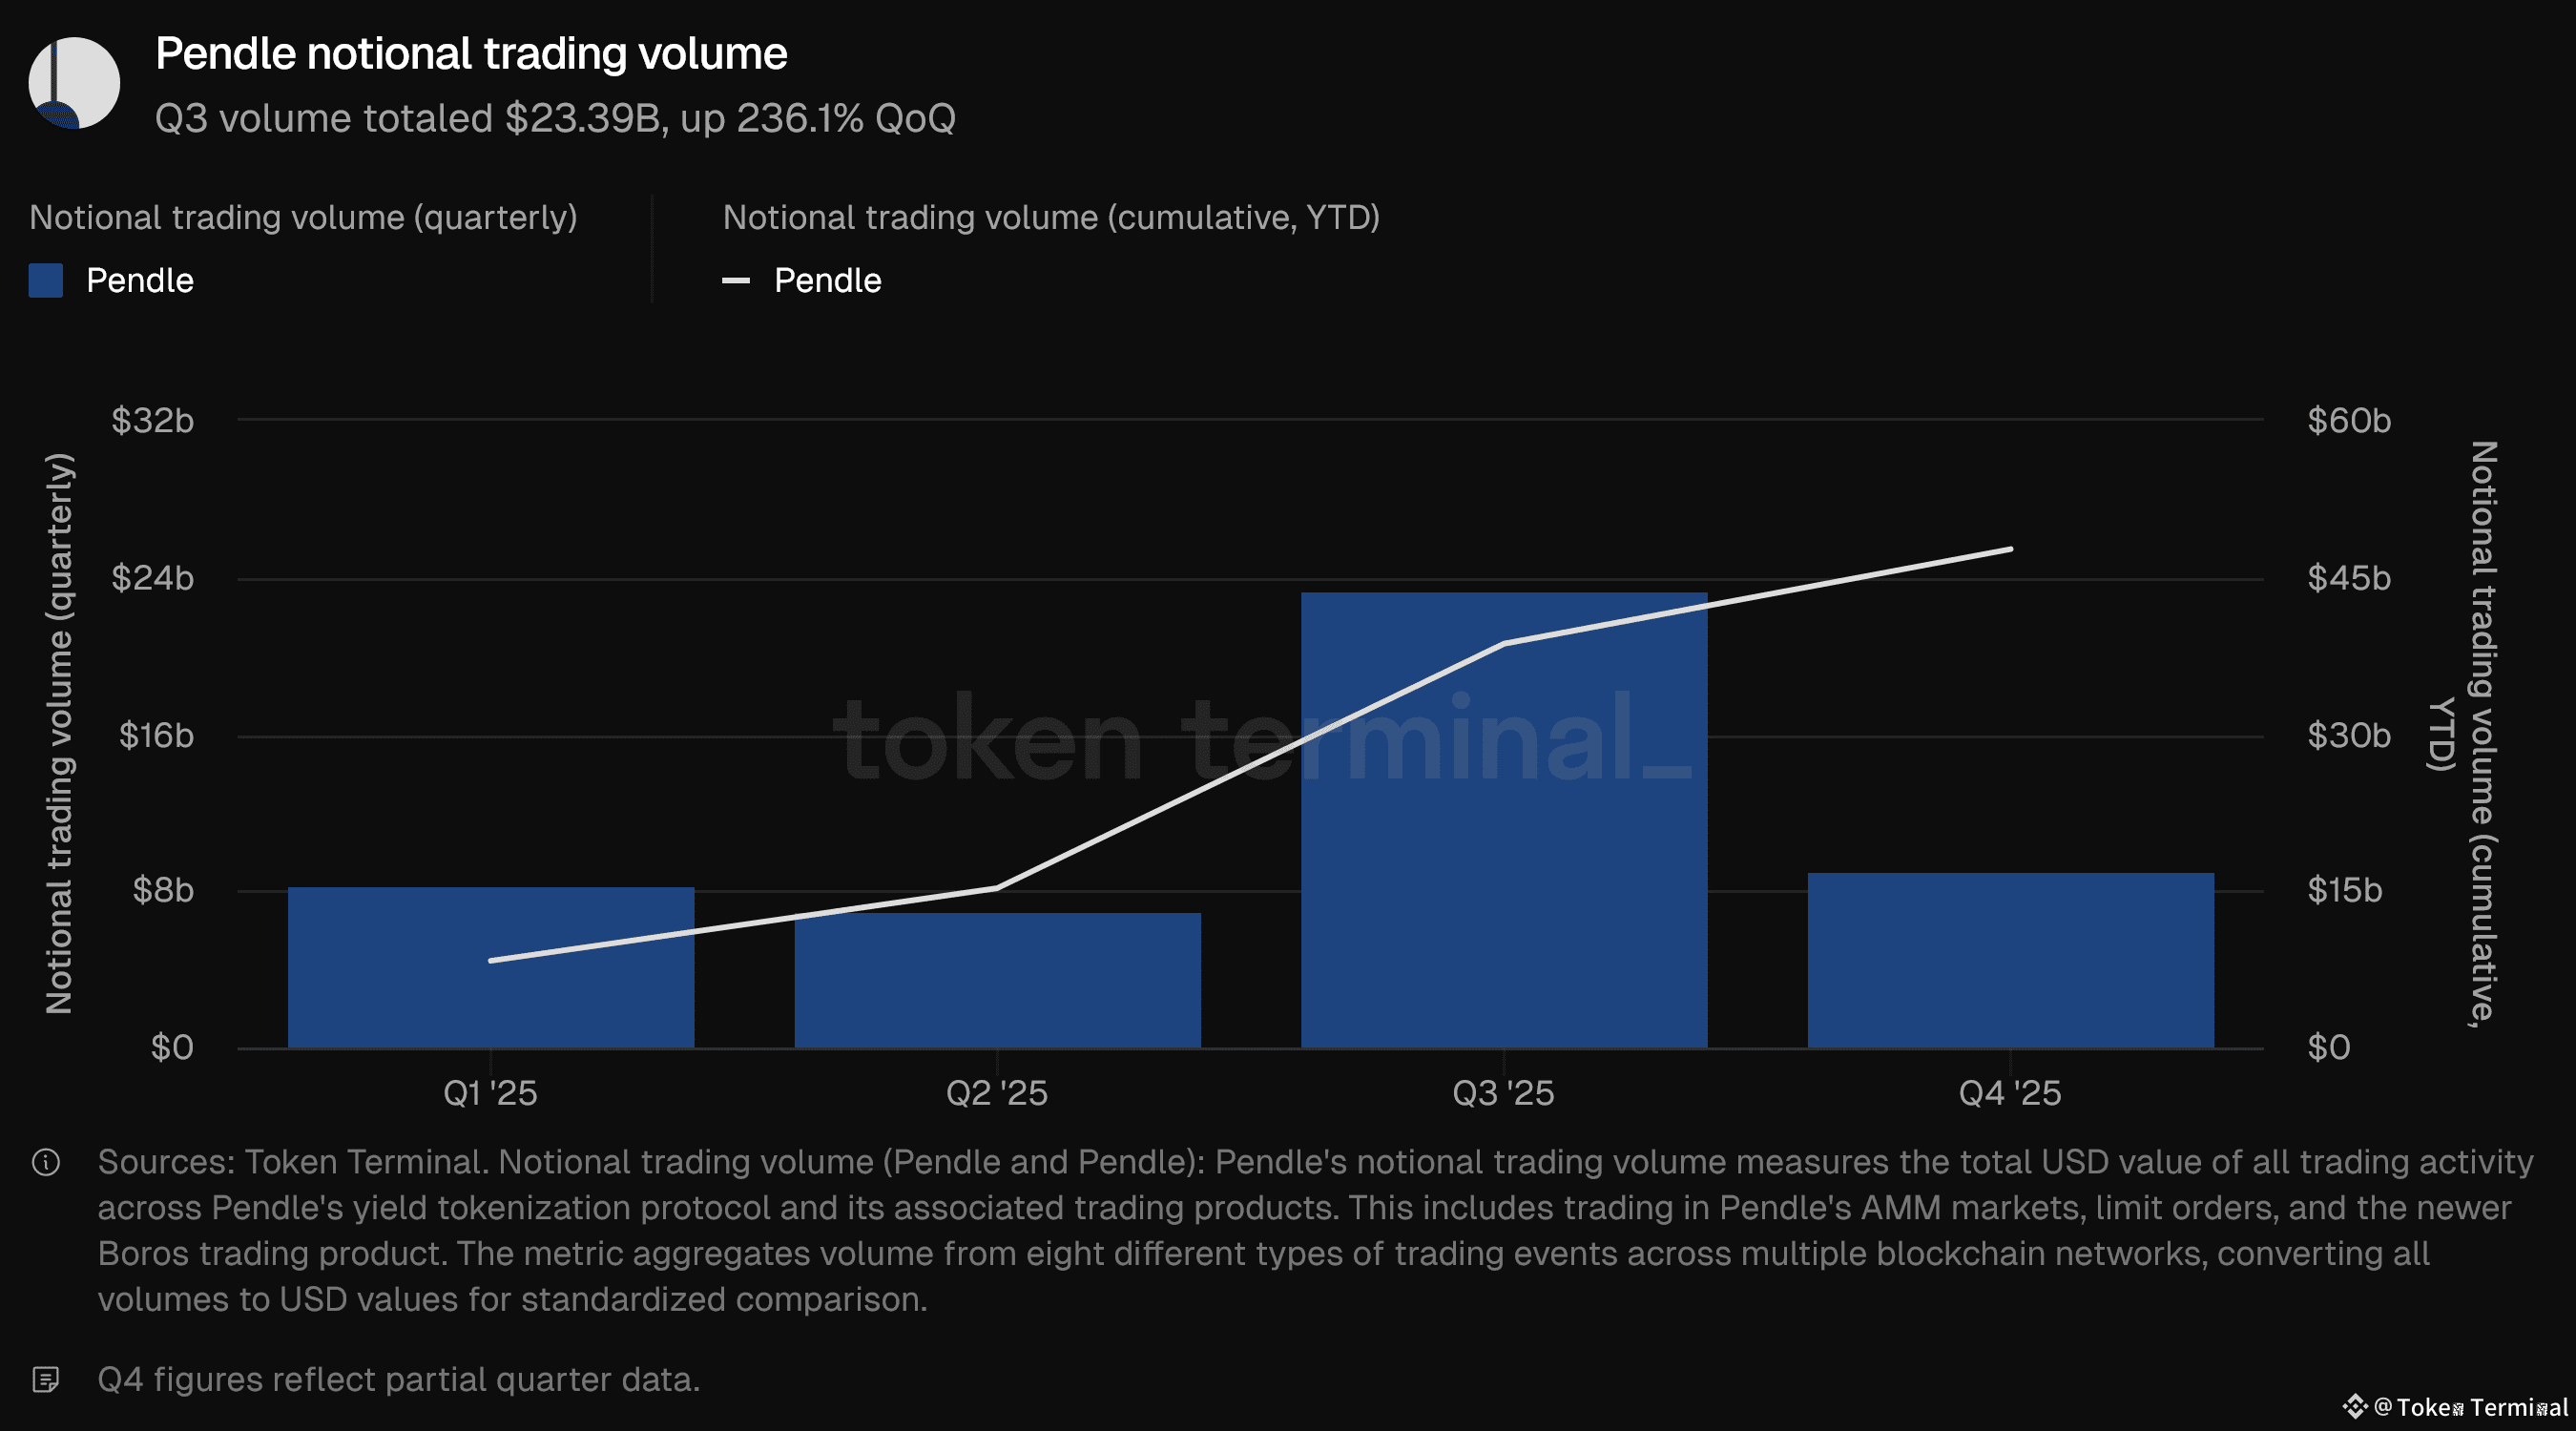
Task: Select the Q2 '25 bar
Action: pyautogui.click(x=997, y=990)
